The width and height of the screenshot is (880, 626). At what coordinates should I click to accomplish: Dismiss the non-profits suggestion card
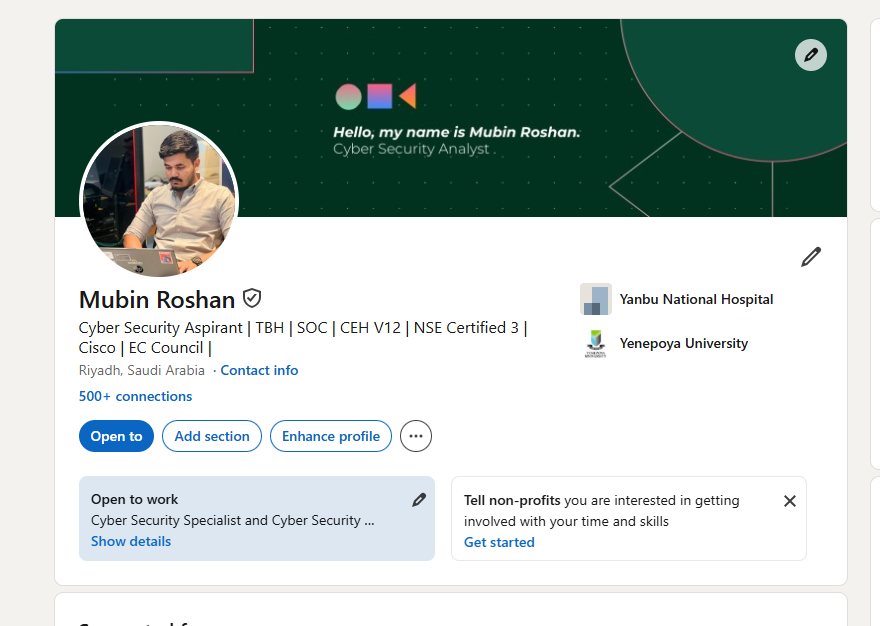coord(789,501)
